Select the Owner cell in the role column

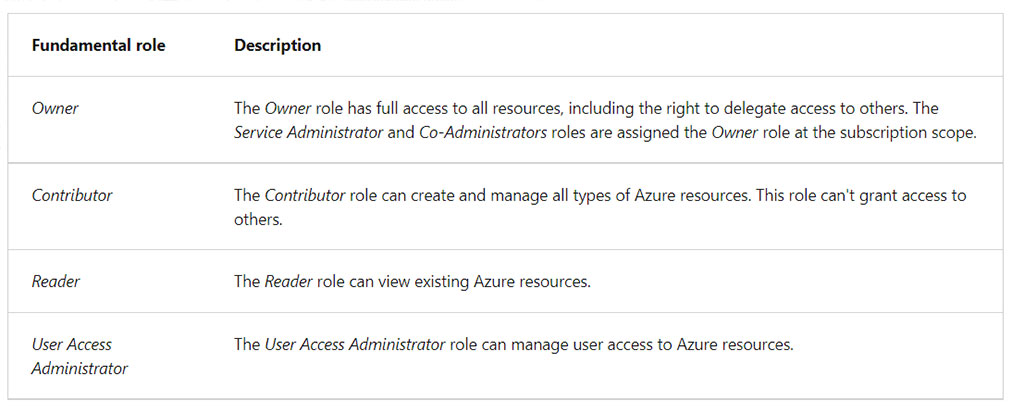click(x=55, y=108)
